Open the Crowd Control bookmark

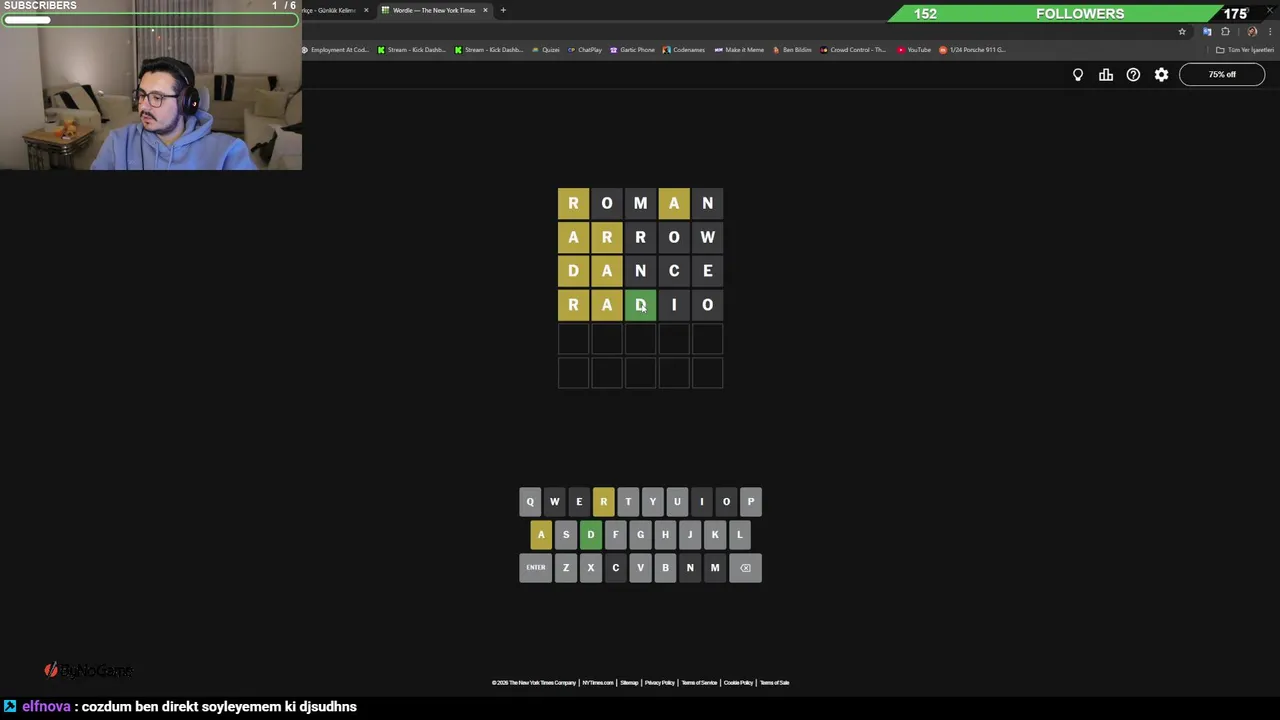853,50
